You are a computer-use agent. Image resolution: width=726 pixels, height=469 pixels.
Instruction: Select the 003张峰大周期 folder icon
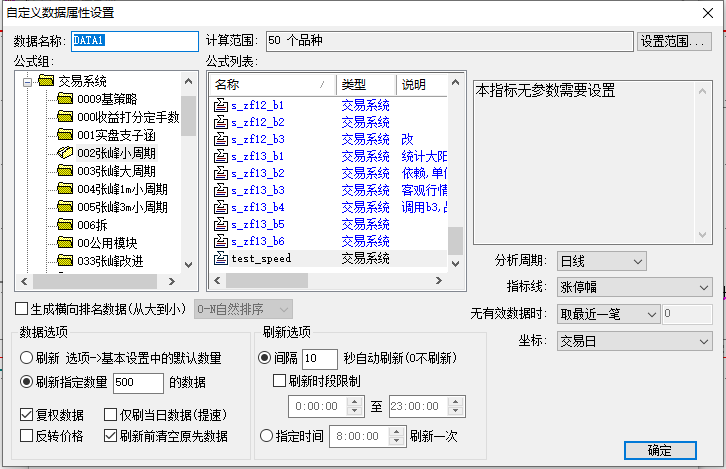65,171
